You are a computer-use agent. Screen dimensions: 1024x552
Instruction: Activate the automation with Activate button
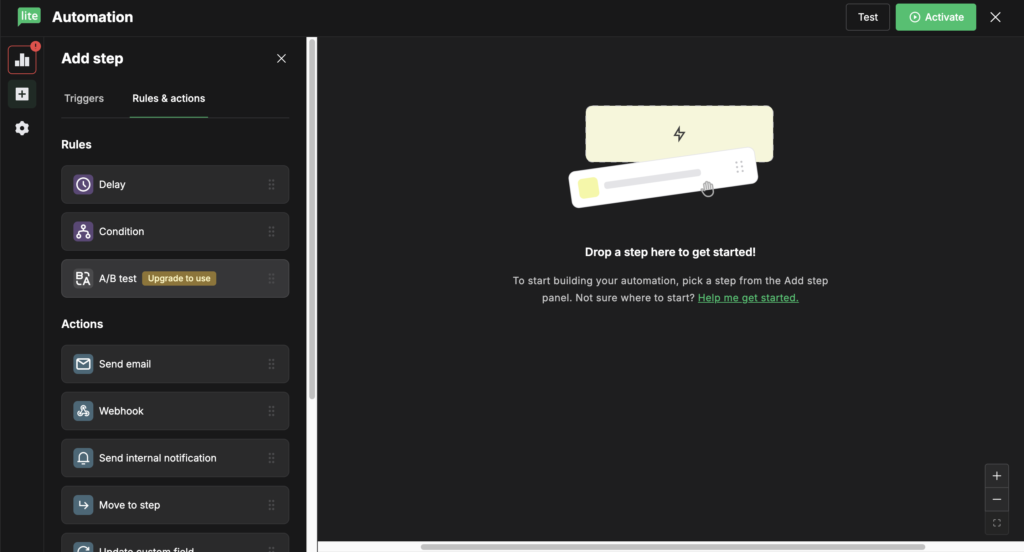point(935,17)
